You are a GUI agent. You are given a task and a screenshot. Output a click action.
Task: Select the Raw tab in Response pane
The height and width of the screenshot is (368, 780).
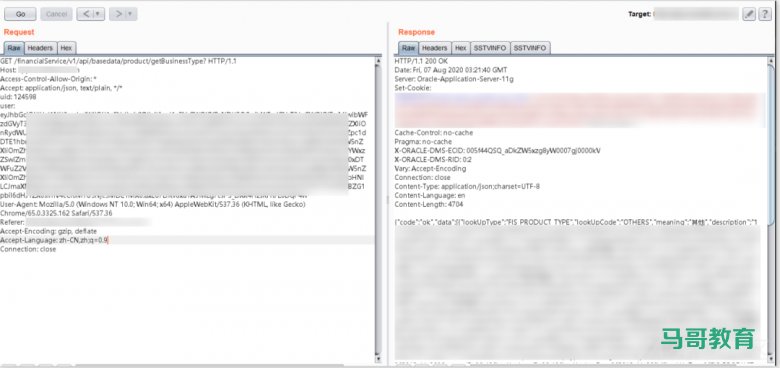point(408,48)
